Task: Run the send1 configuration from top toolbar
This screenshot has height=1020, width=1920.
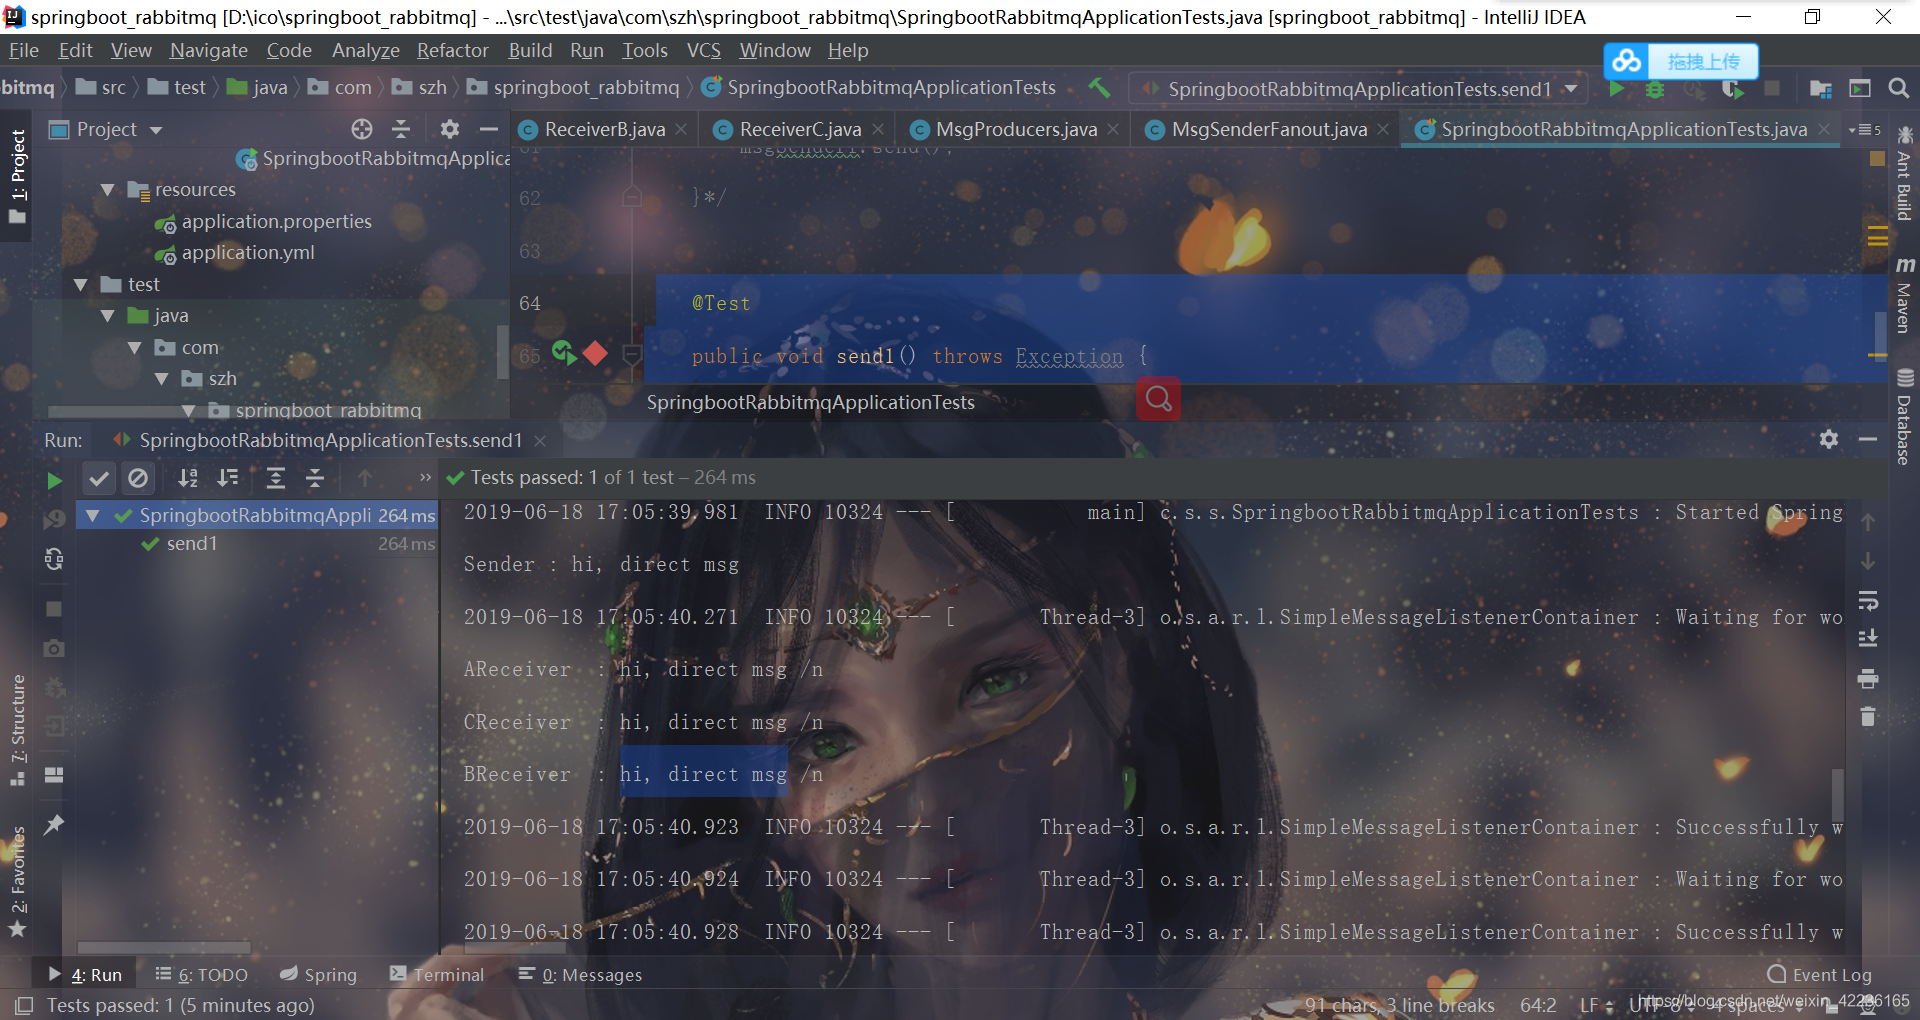Action: click(1616, 89)
